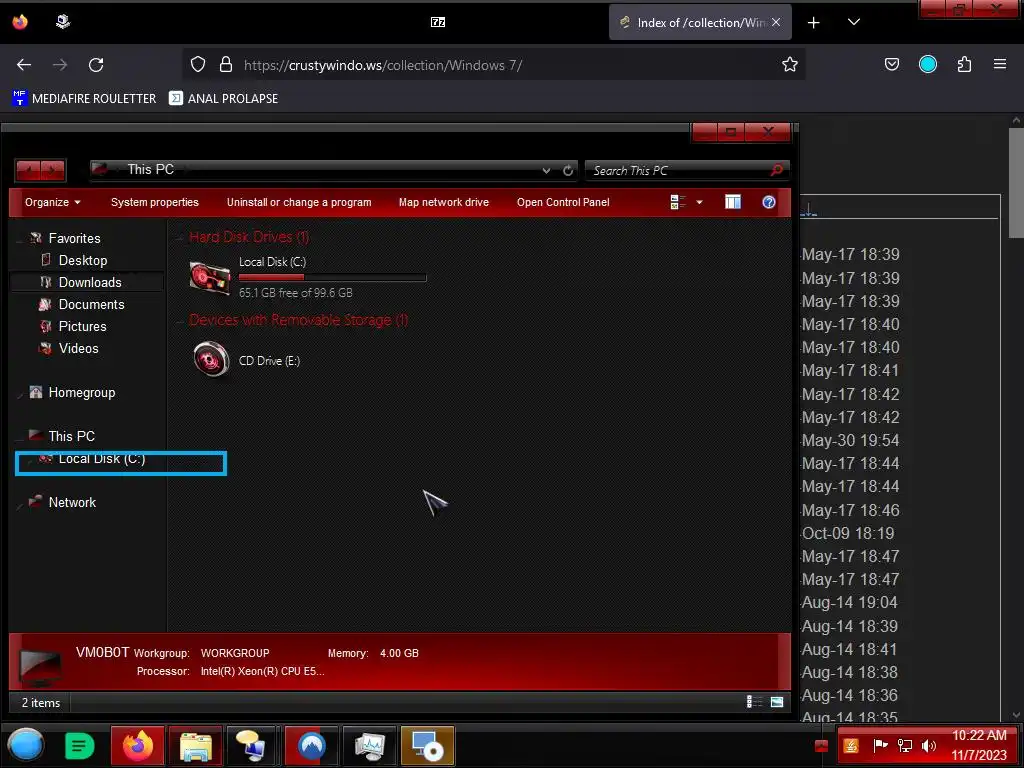The image size is (1024, 768).
Task: Click Uninstall or change a program
Action: coord(299,202)
